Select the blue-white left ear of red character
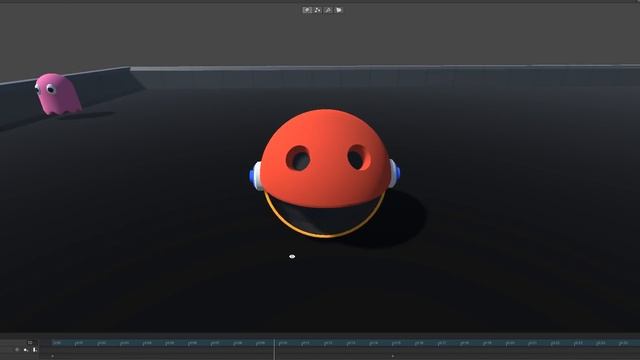 click(x=256, y=176)
